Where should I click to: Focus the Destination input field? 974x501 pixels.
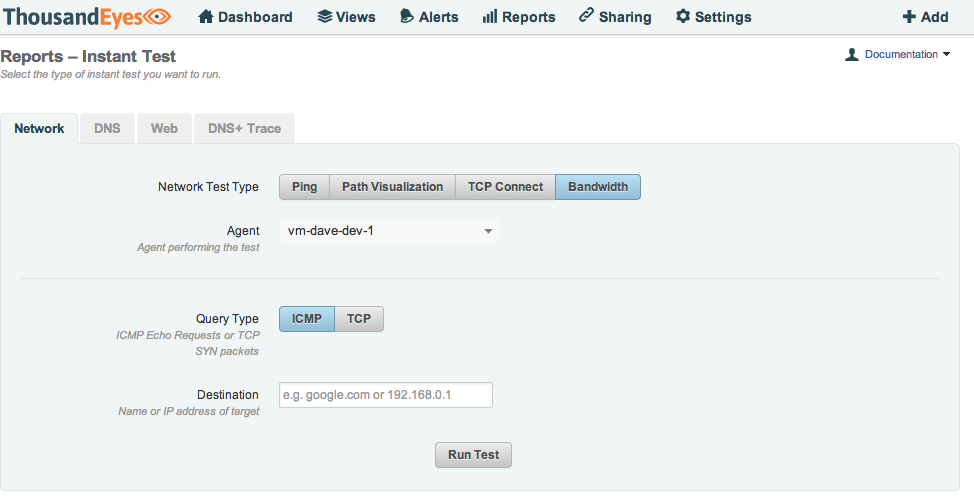click(386, 395)
